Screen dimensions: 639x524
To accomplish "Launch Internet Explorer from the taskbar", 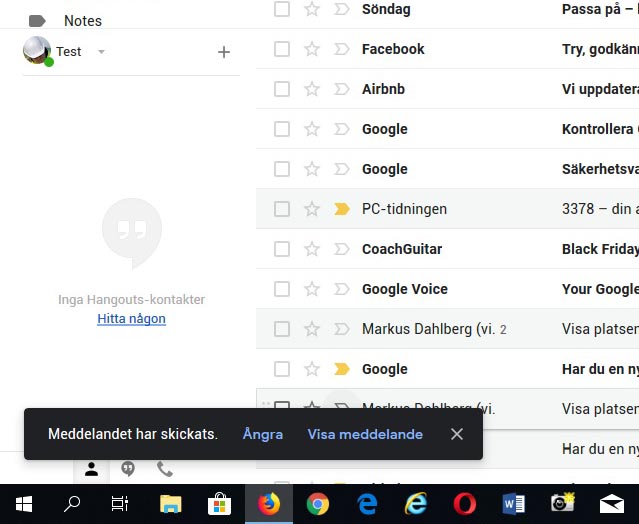I will pos(416,504).
